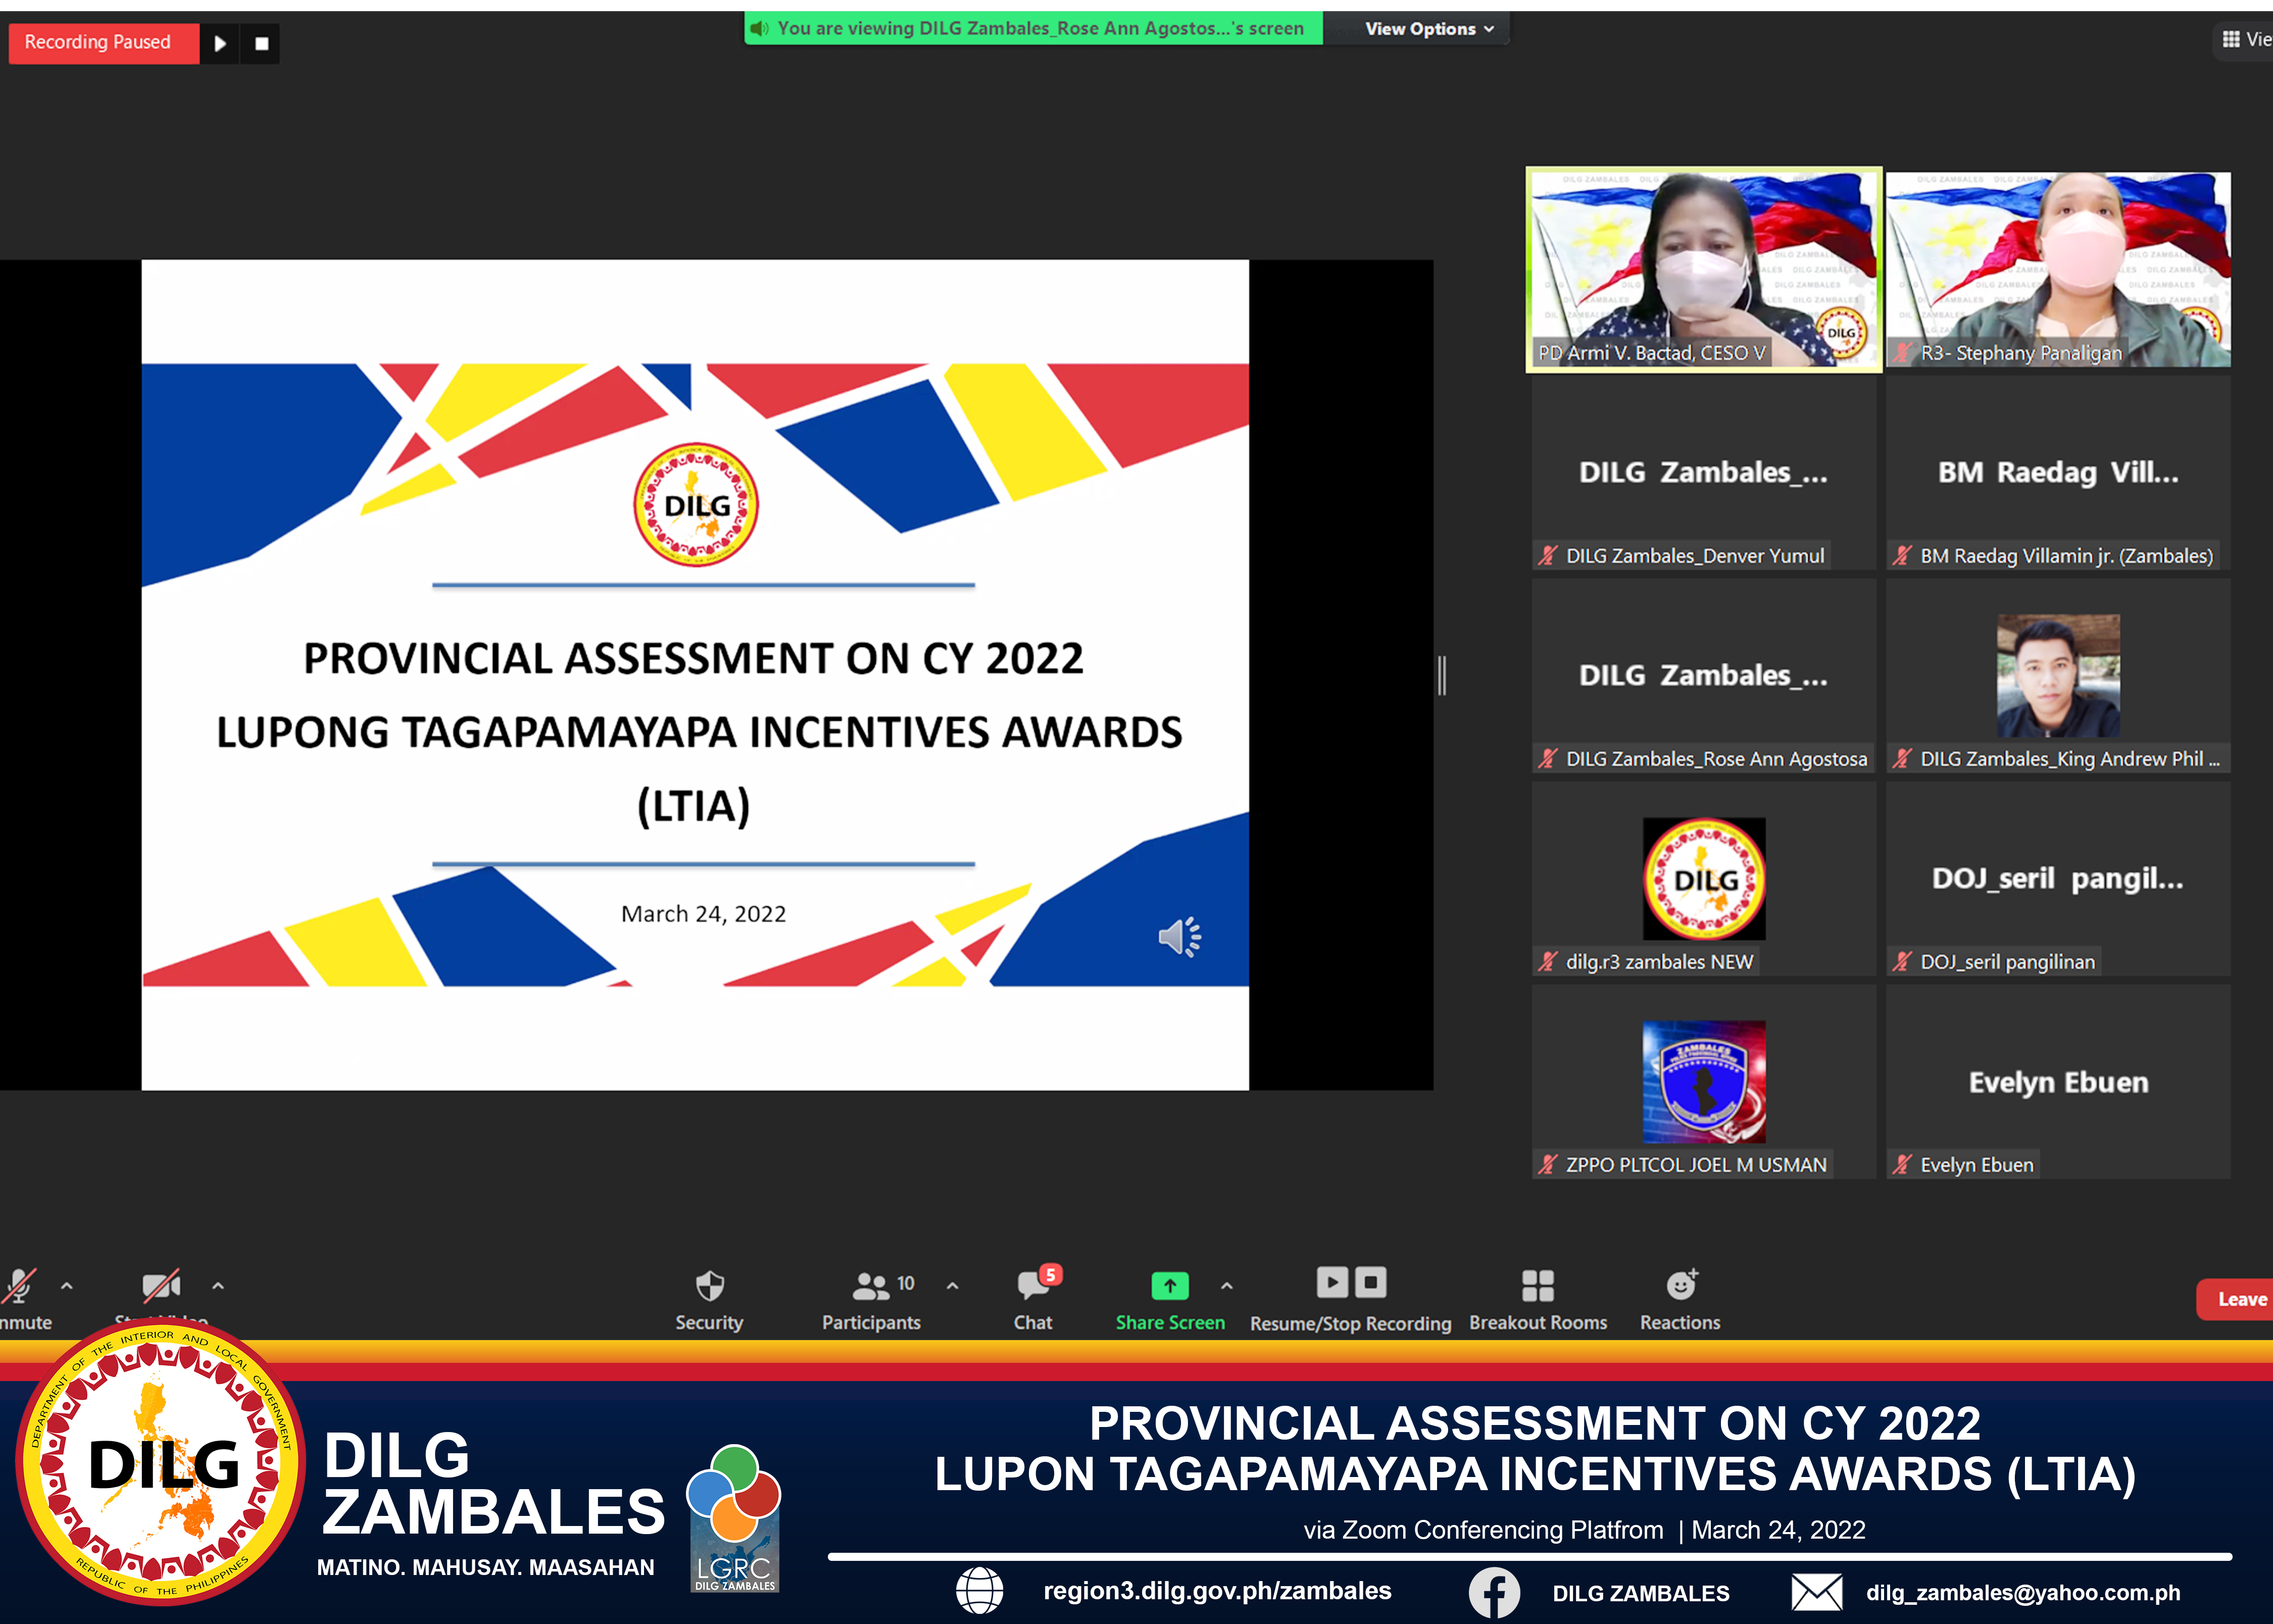The width and height of the screenshot is (2273, 1624).
Task: Click the Resume recording play icon in toolbar
Action: click(x=1332, y=1281)
